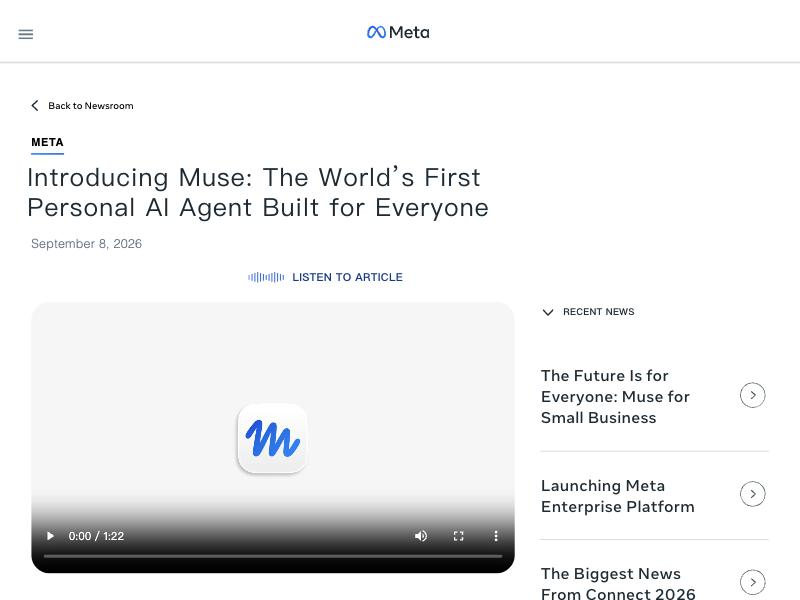Open Muse for Small Business article

coord(615,396)
